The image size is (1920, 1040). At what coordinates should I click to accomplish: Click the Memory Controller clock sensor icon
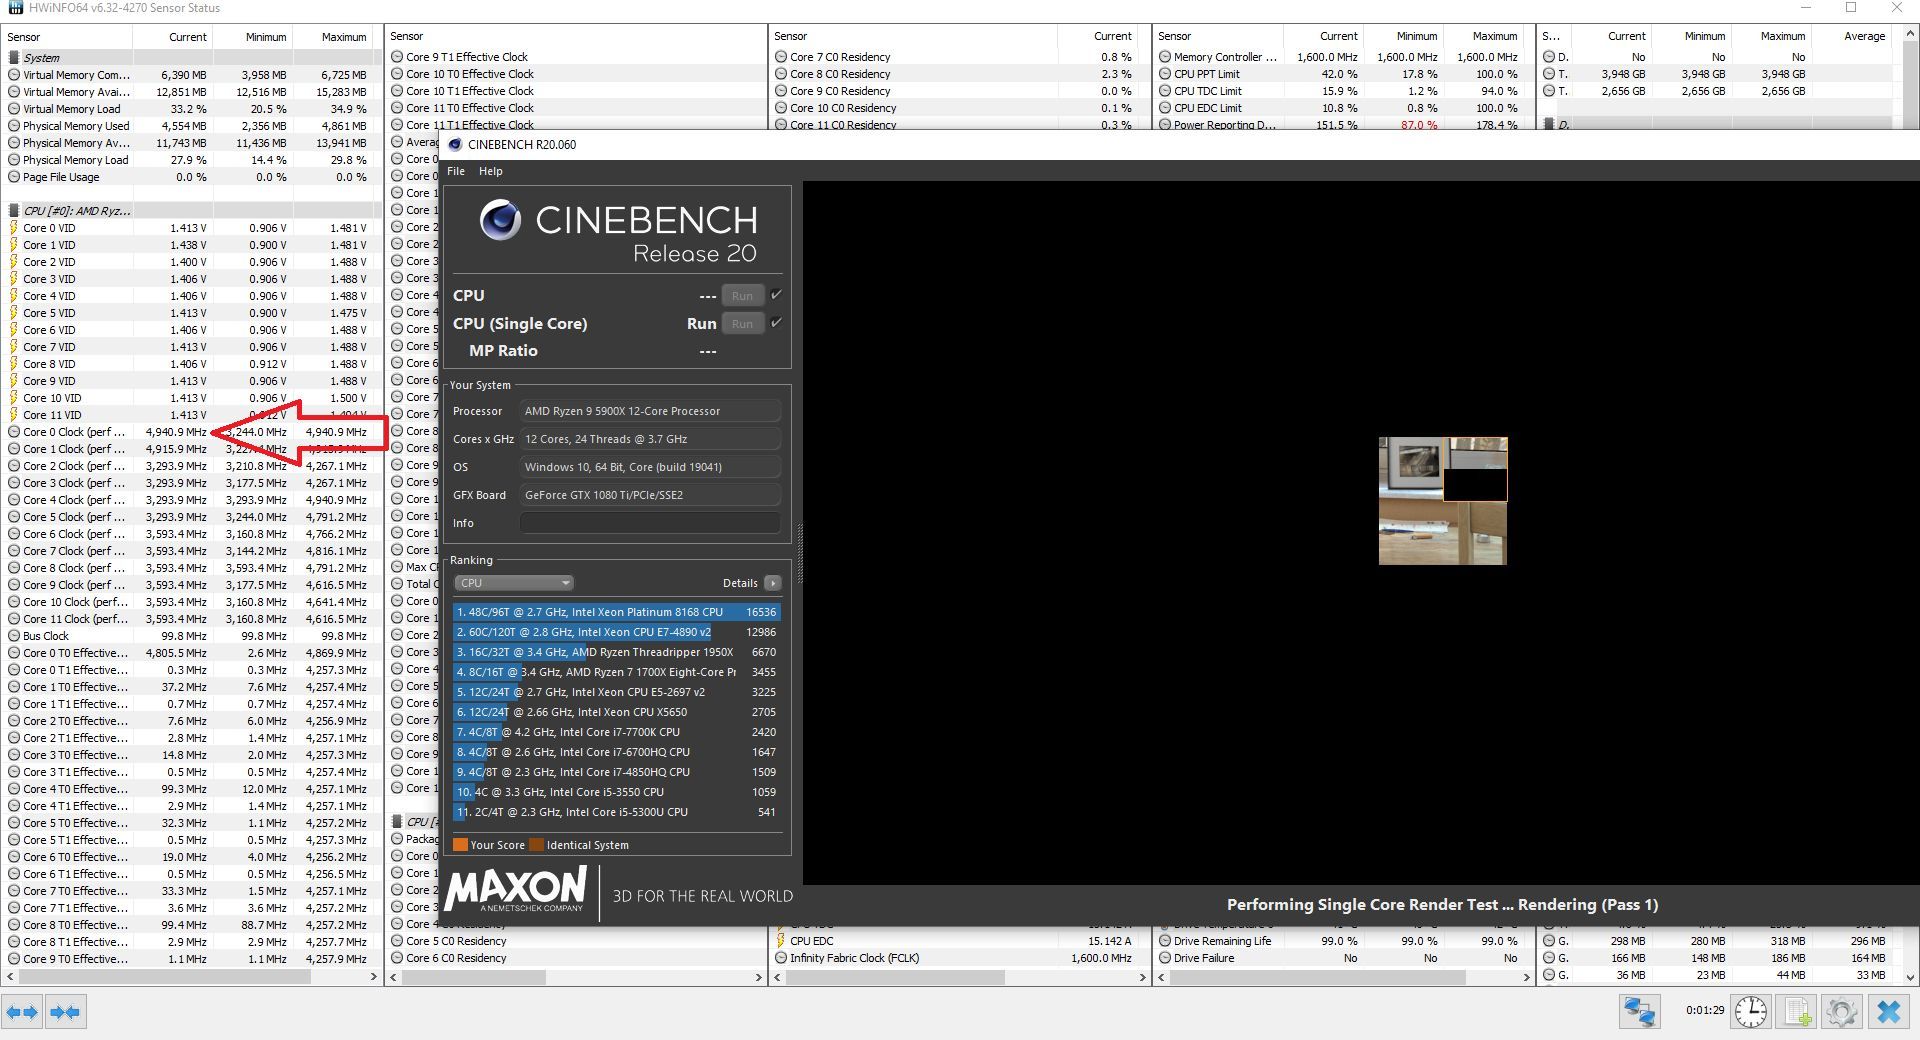click(1165, 57)
